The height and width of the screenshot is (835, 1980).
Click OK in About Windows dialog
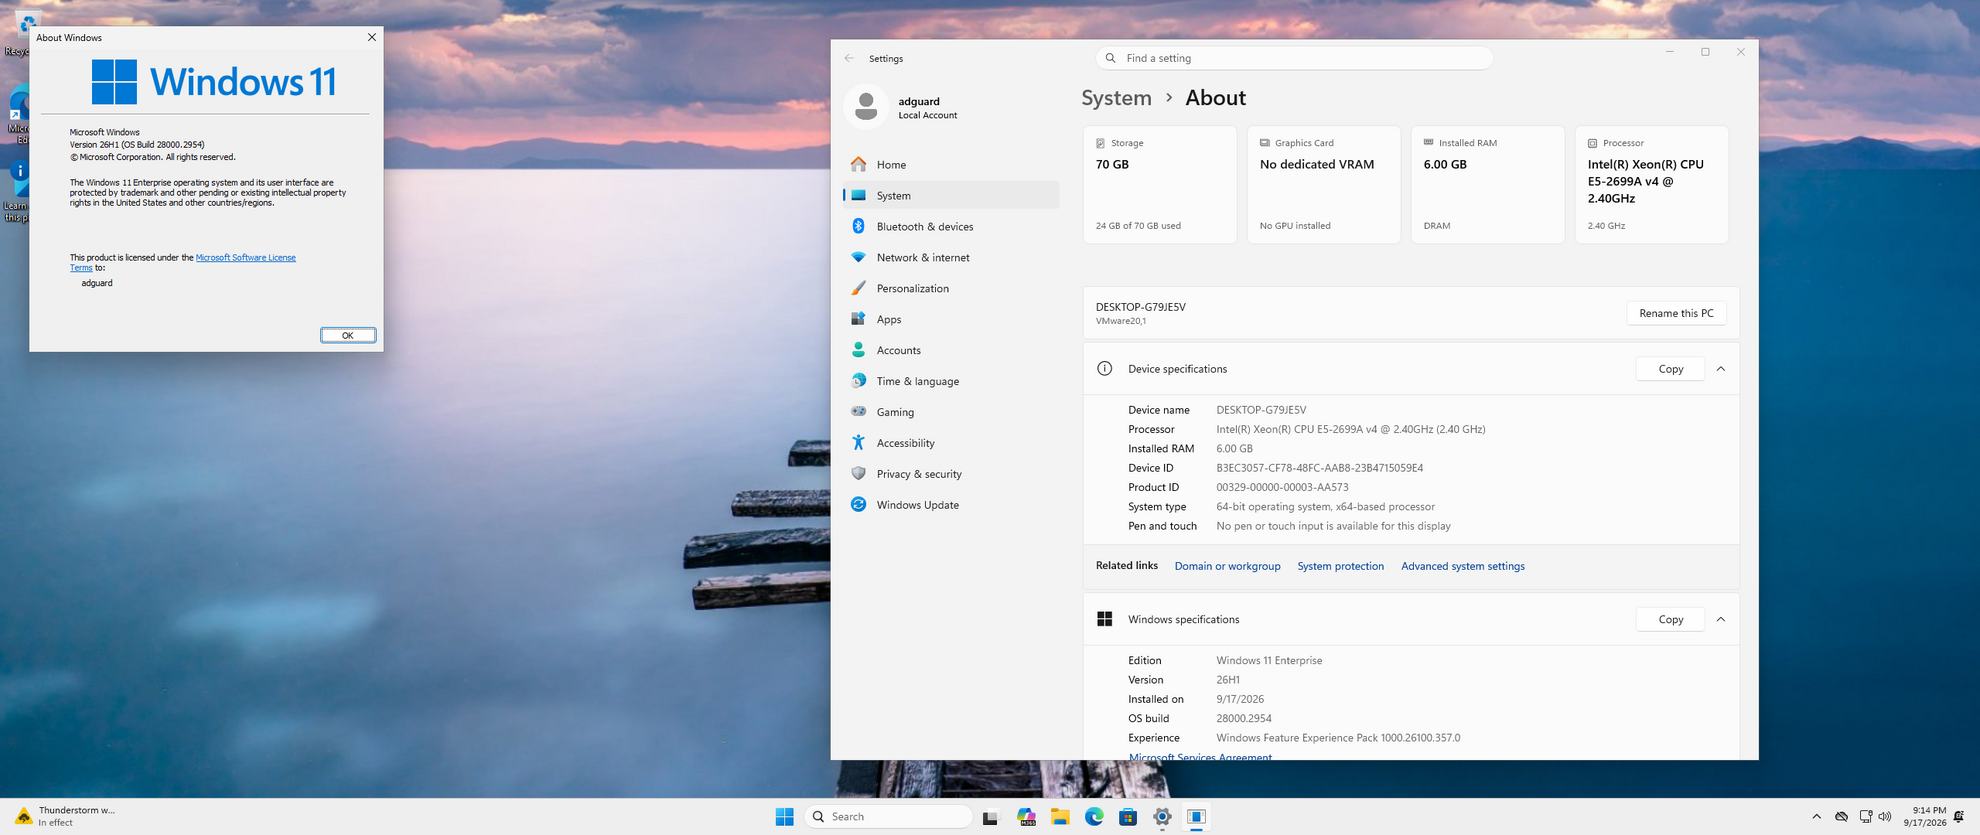348,335
